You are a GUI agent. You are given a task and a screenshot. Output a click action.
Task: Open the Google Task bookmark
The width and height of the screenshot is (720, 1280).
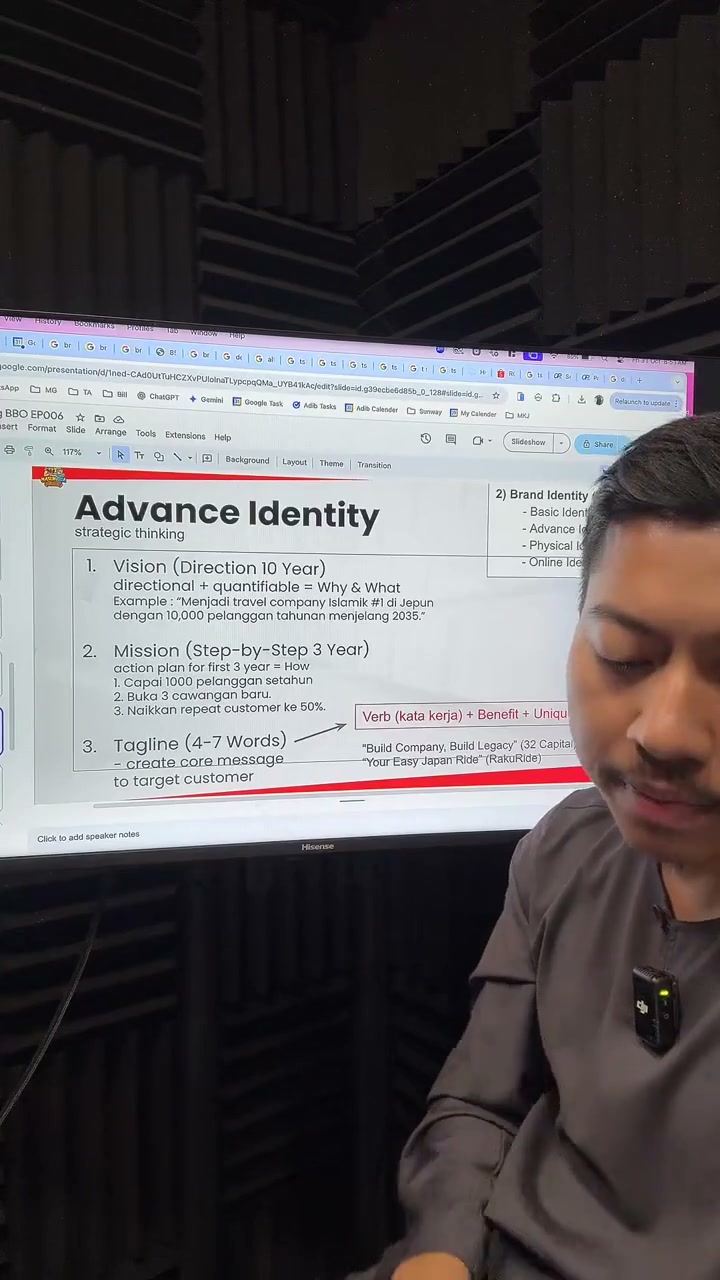(x=258, y=402)
